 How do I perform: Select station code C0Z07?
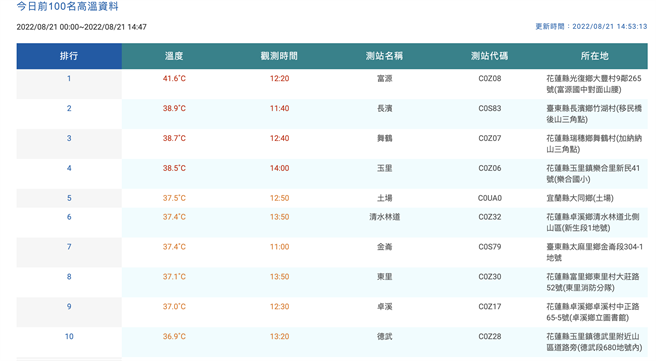click(x=489, y=138)
